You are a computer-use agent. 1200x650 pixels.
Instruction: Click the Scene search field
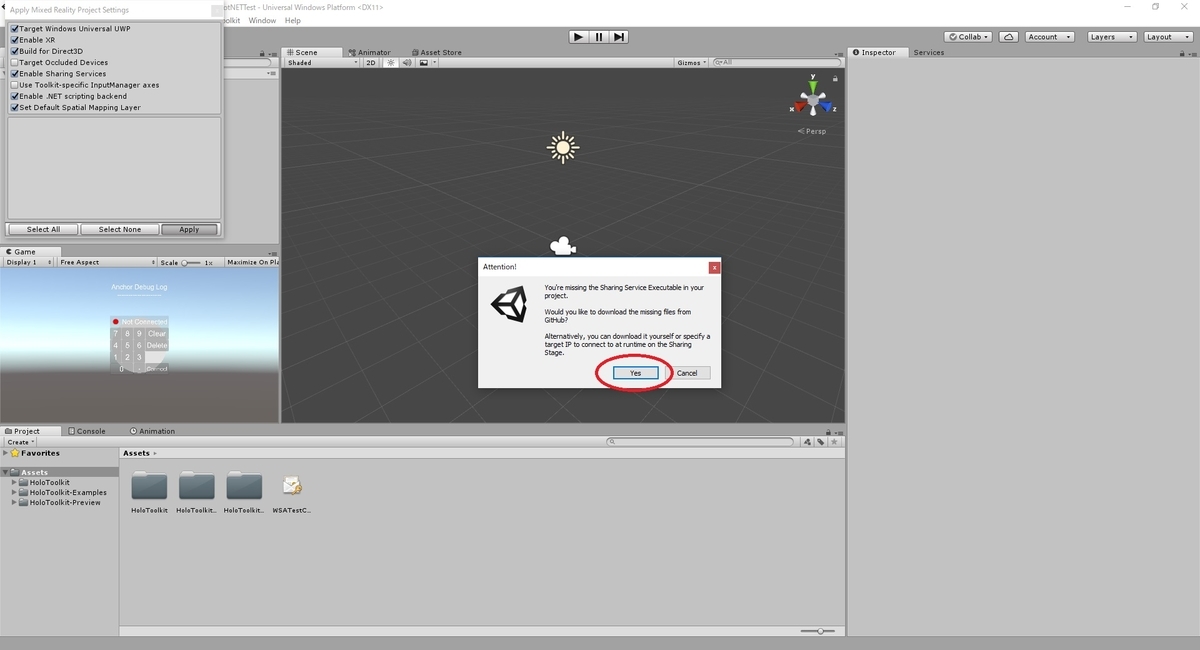779,62
